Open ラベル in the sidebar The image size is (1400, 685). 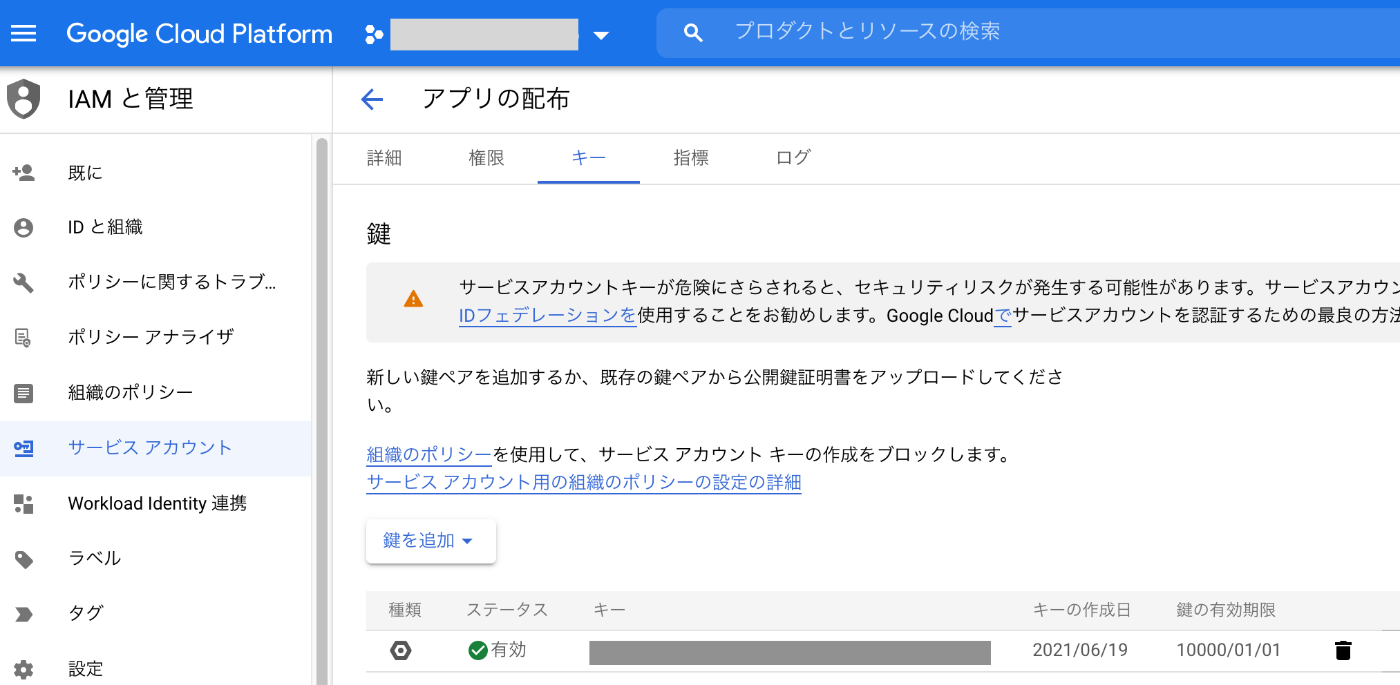pyautogui.click(x=156, y=559)
